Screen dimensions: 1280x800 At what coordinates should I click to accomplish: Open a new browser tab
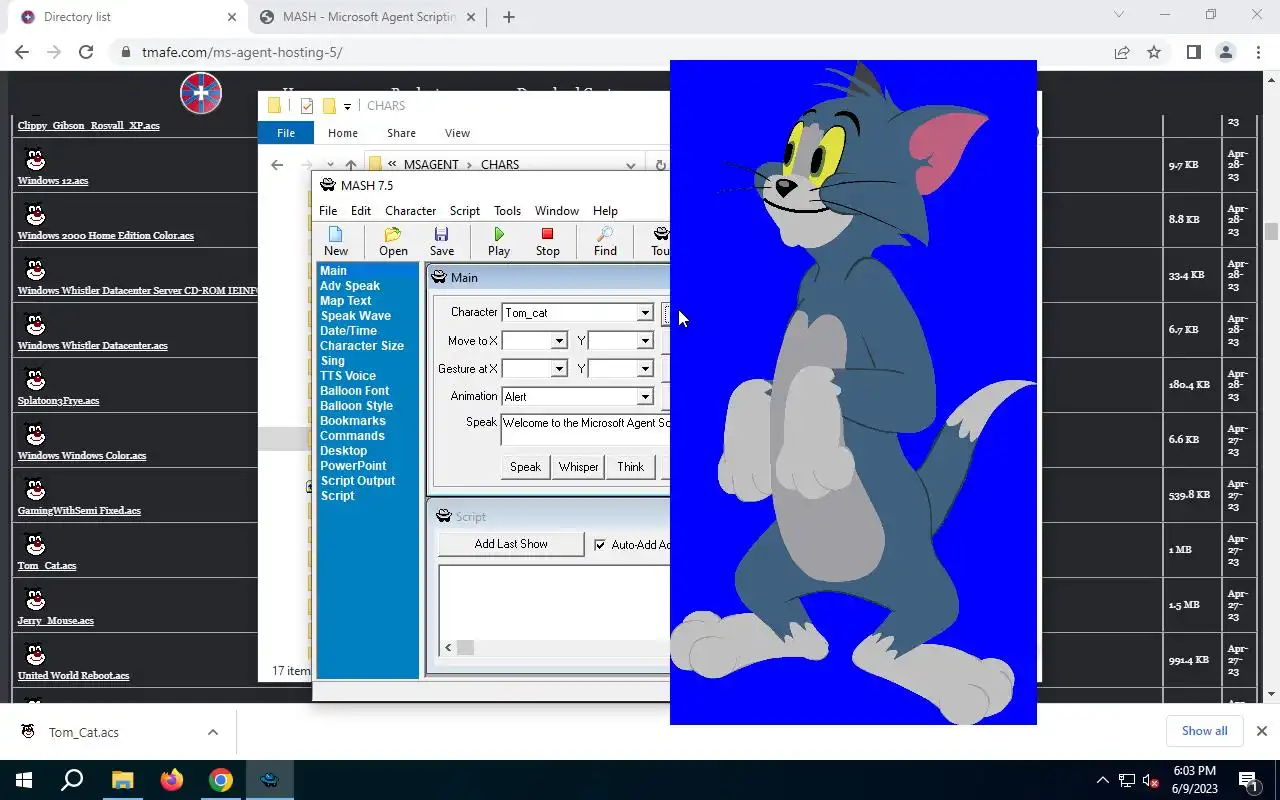pyautogui.click(x=508, y=17)
